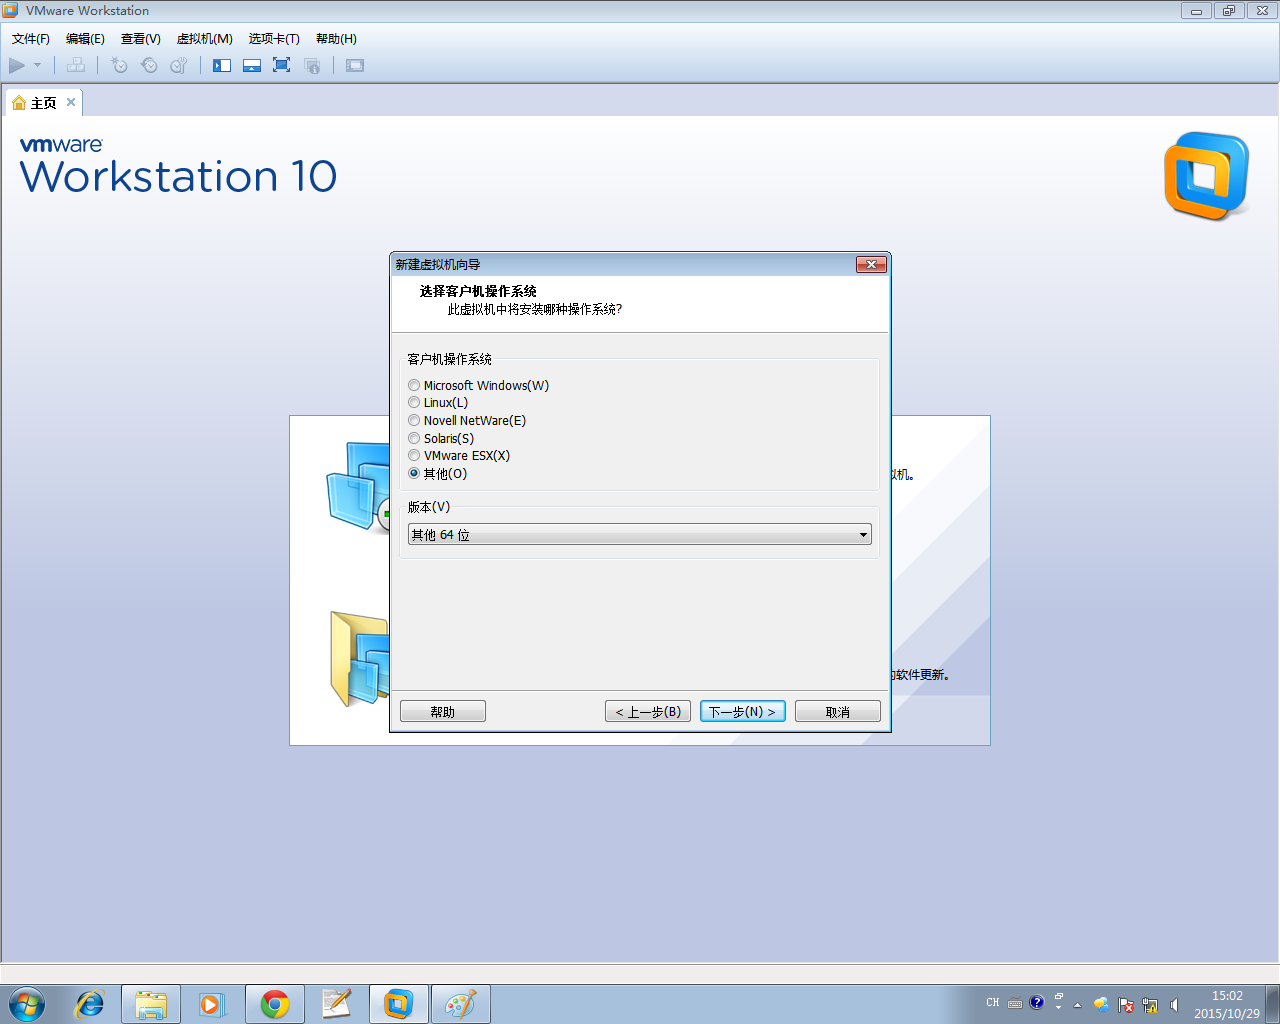Click the console view icon at toolbar end

[x=355, y=65]
